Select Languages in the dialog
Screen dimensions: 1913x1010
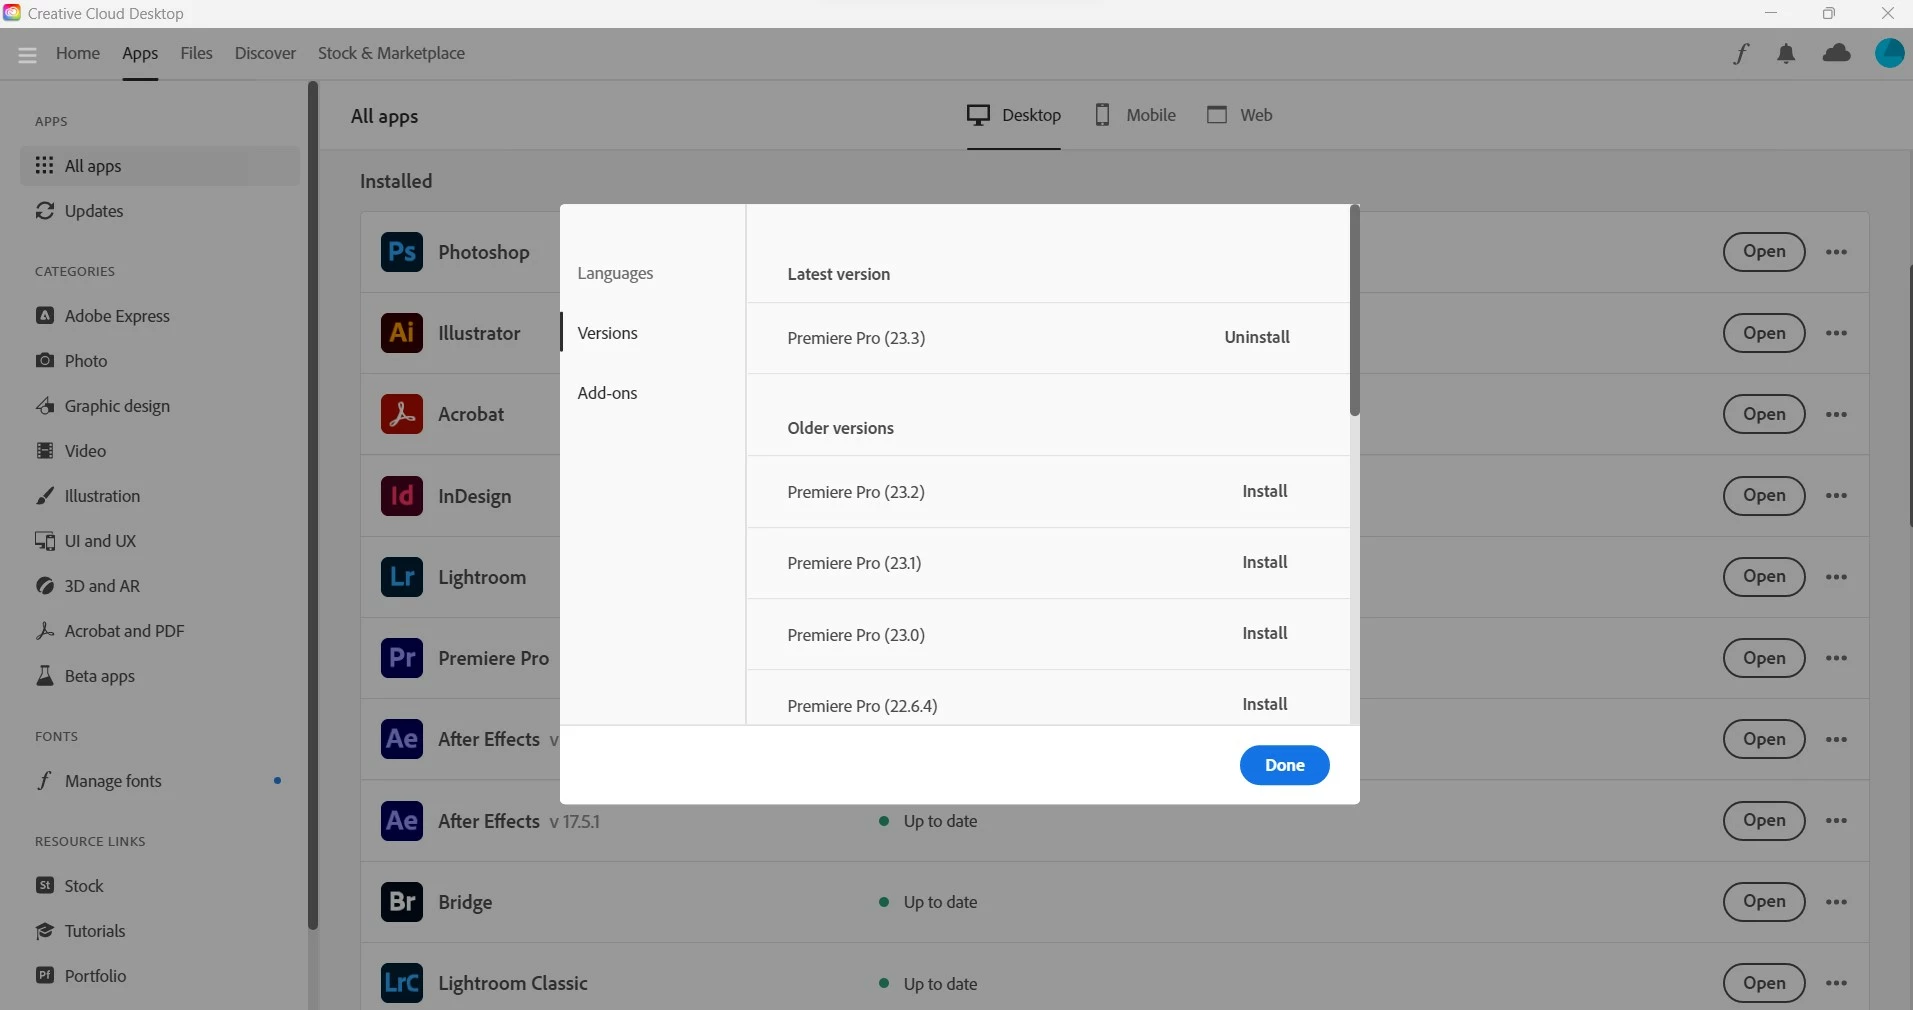point(615,273)
